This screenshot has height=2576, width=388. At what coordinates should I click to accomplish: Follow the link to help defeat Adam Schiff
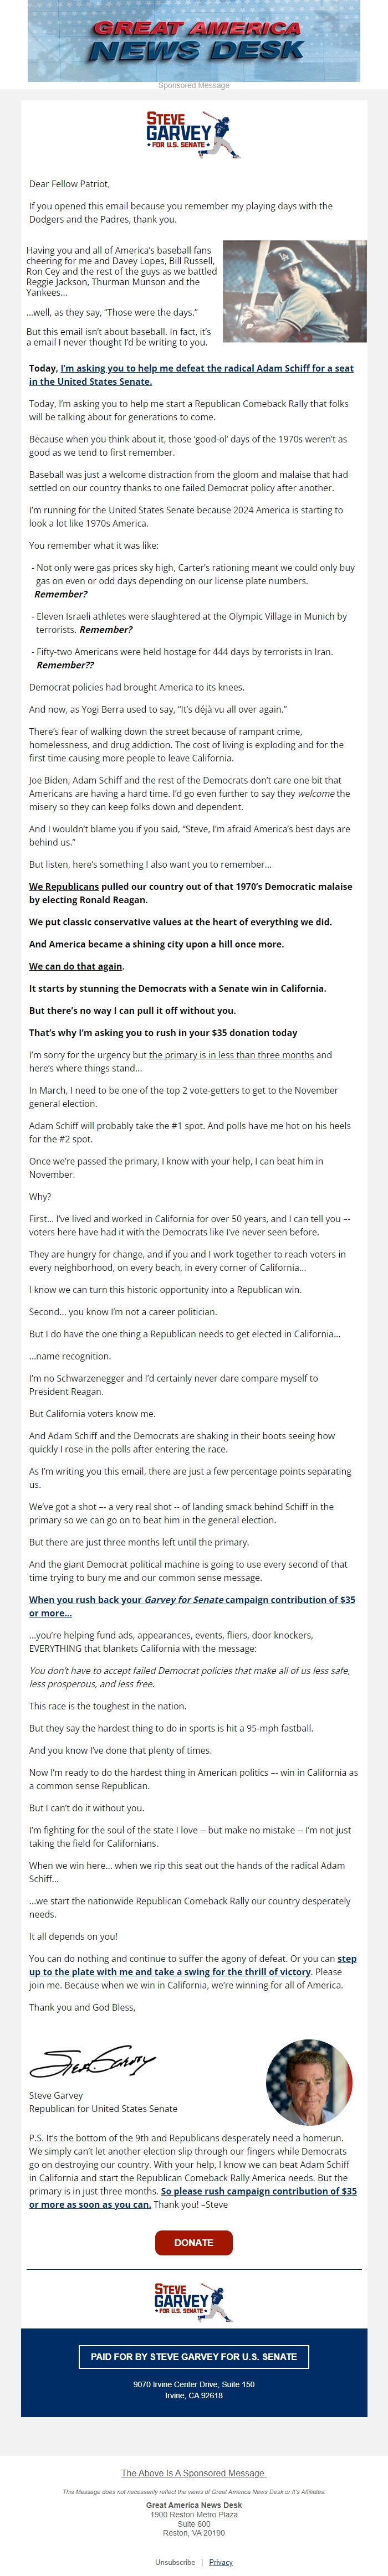[191, 375]
